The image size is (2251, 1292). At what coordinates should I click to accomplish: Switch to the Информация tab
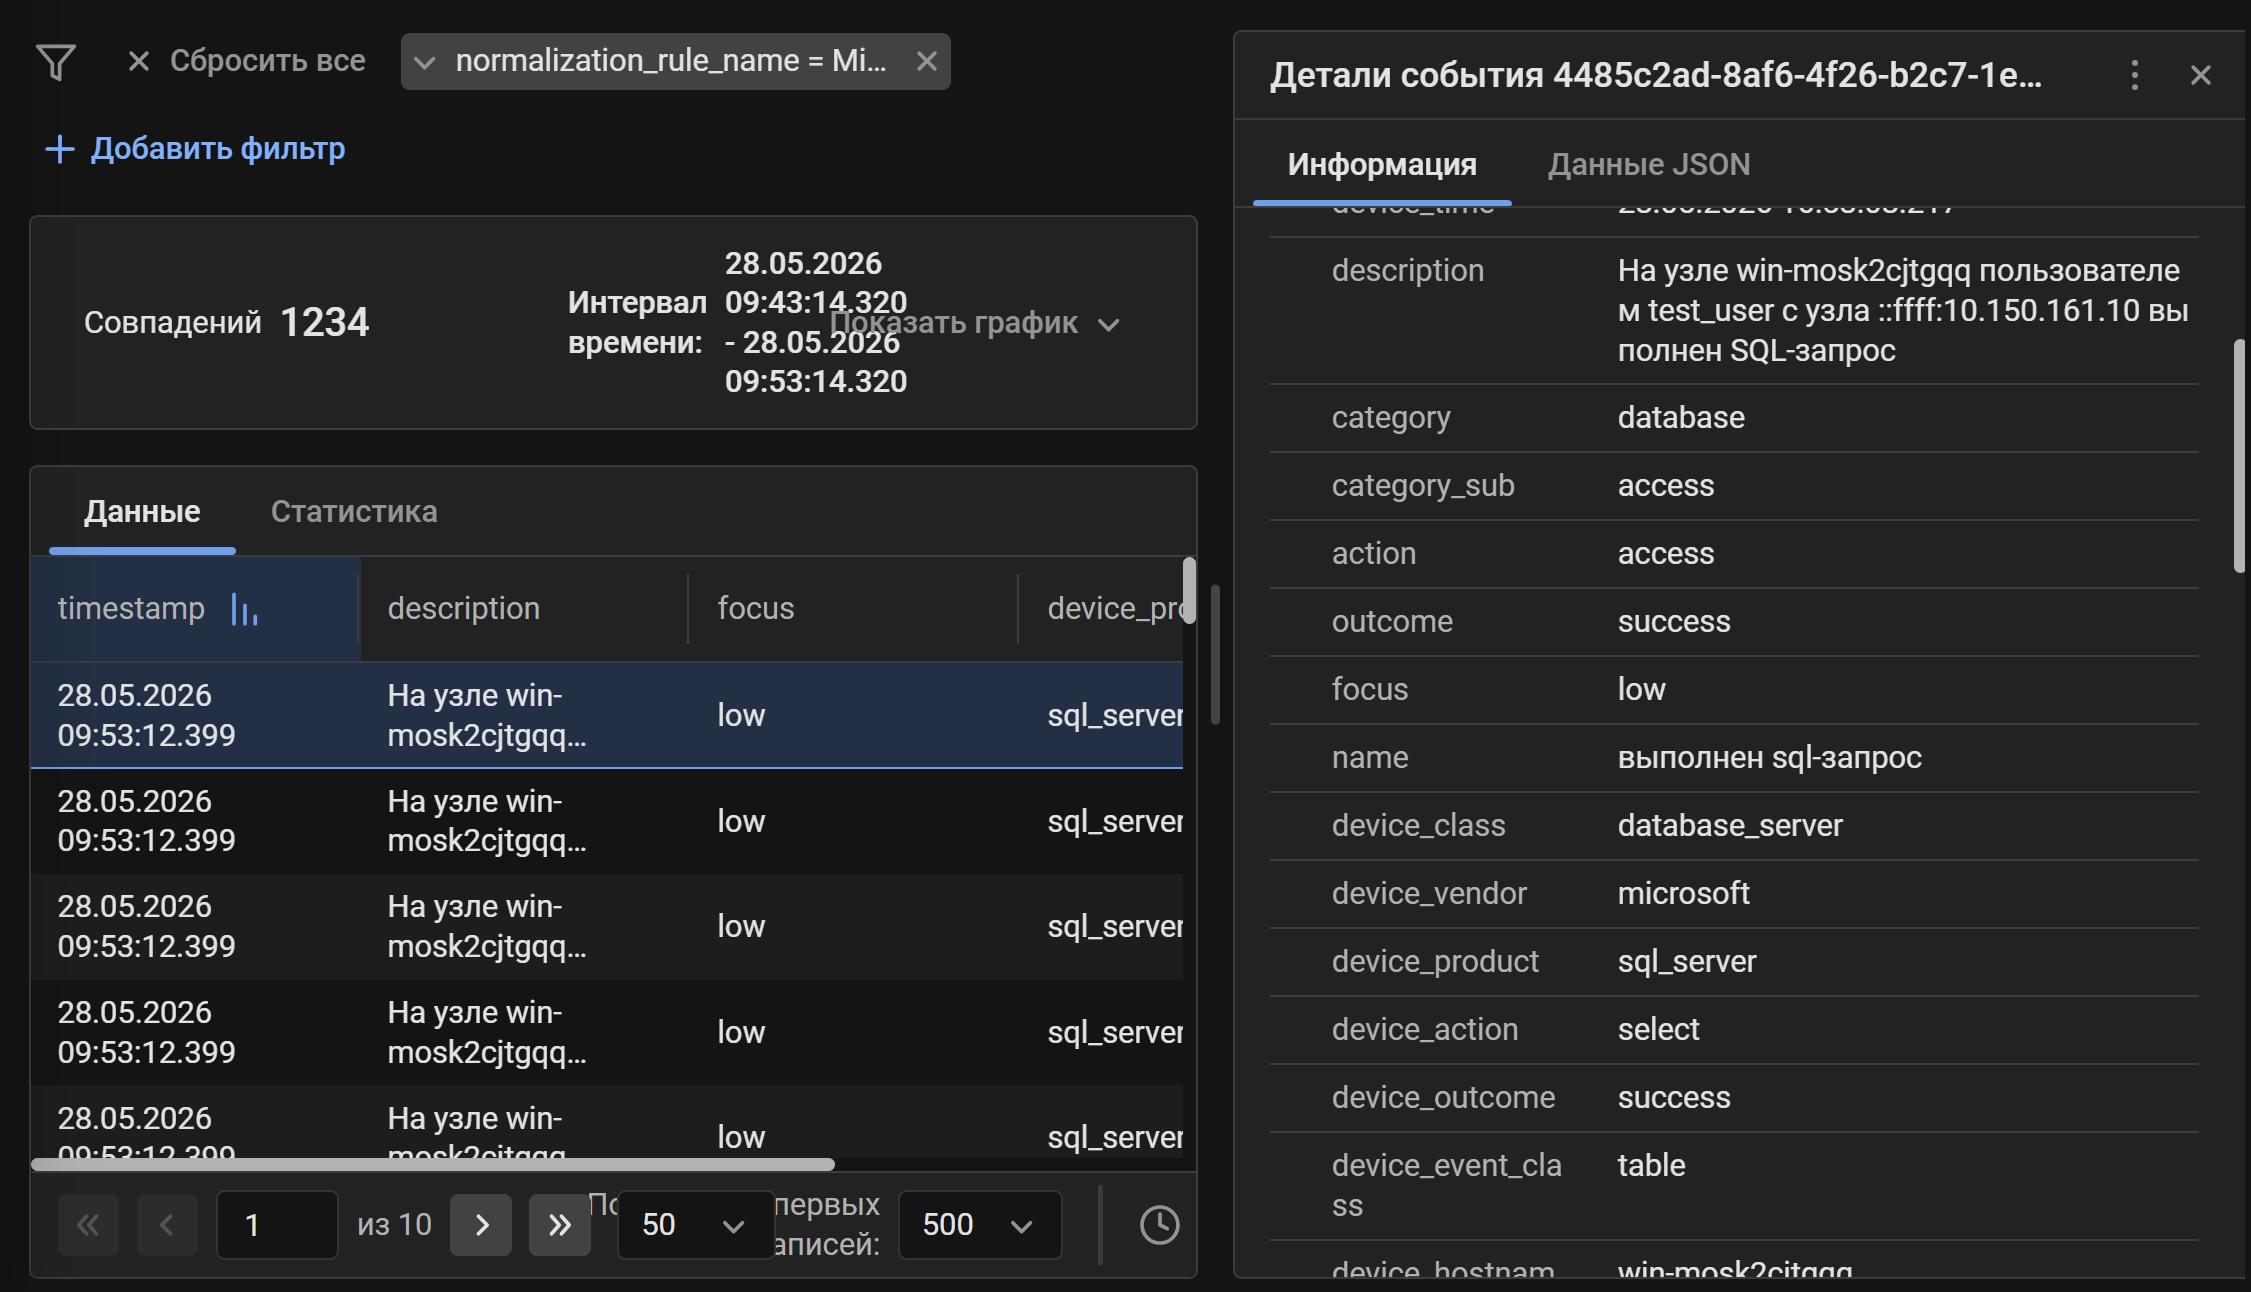tap(1382, 165)
